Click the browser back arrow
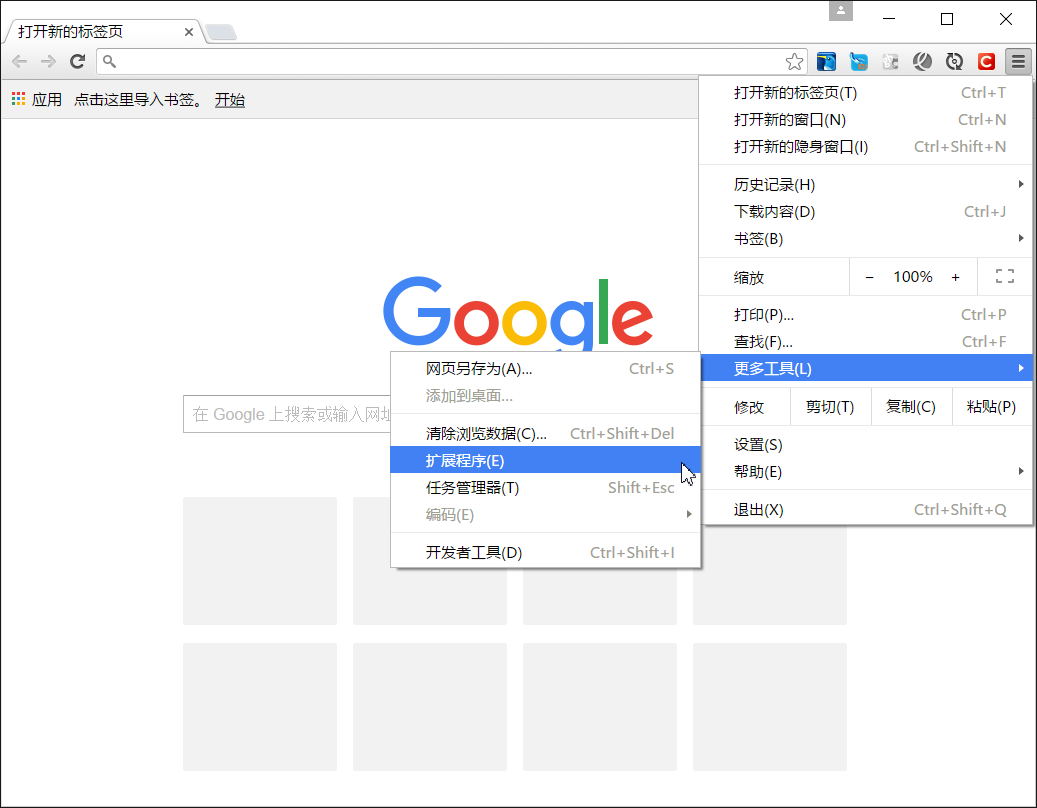 [x=19, y=61]
